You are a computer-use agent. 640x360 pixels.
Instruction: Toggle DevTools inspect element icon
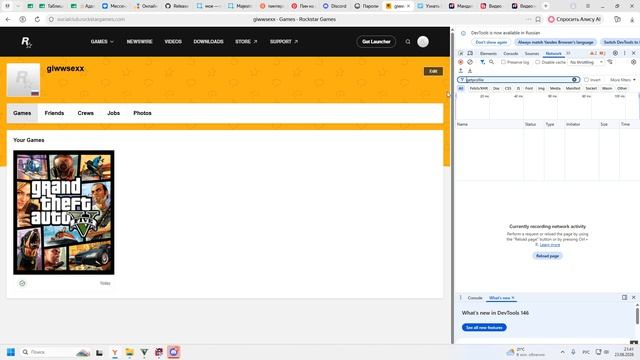pos(461,53)
